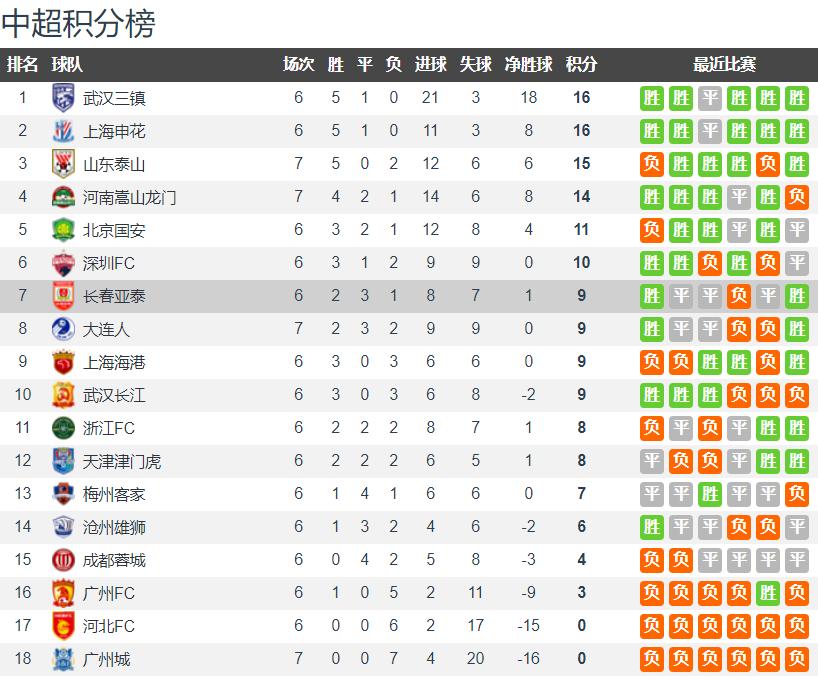Click the Shandong Taishan (山东泰山) team crest

pyautogui.click(x=63, y=164)
